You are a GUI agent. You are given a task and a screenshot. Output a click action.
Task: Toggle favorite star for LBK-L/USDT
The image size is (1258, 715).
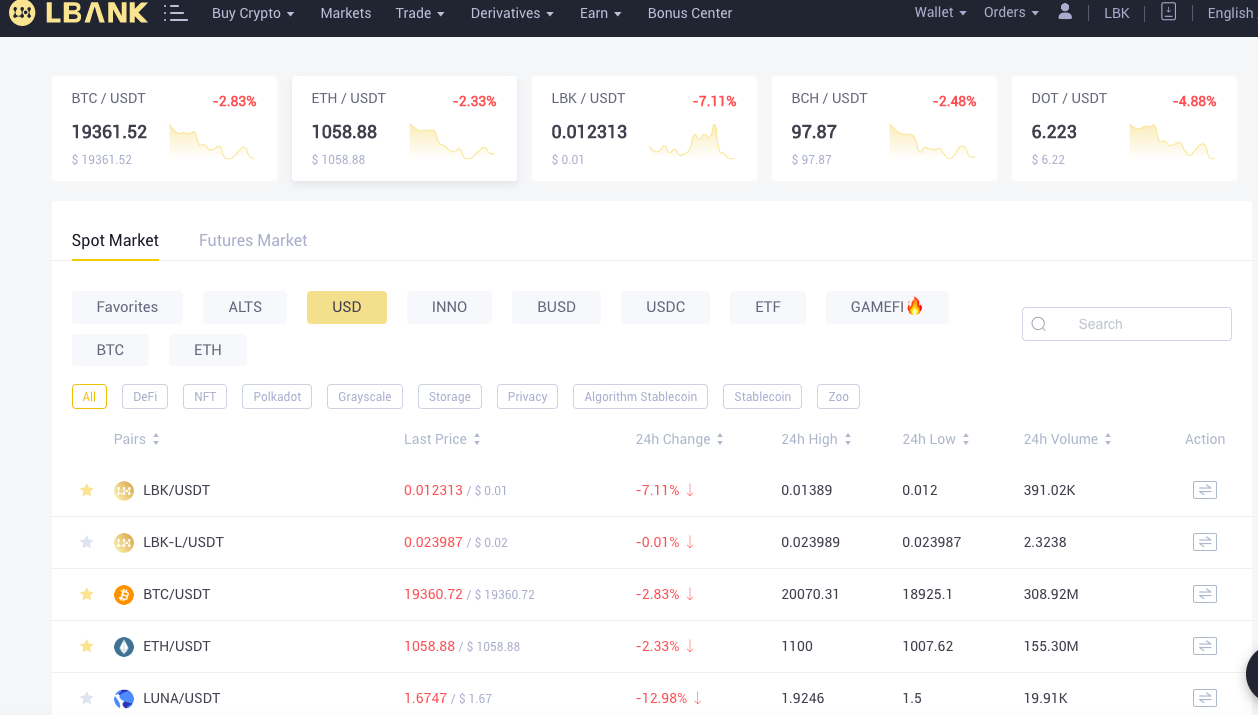87,542
